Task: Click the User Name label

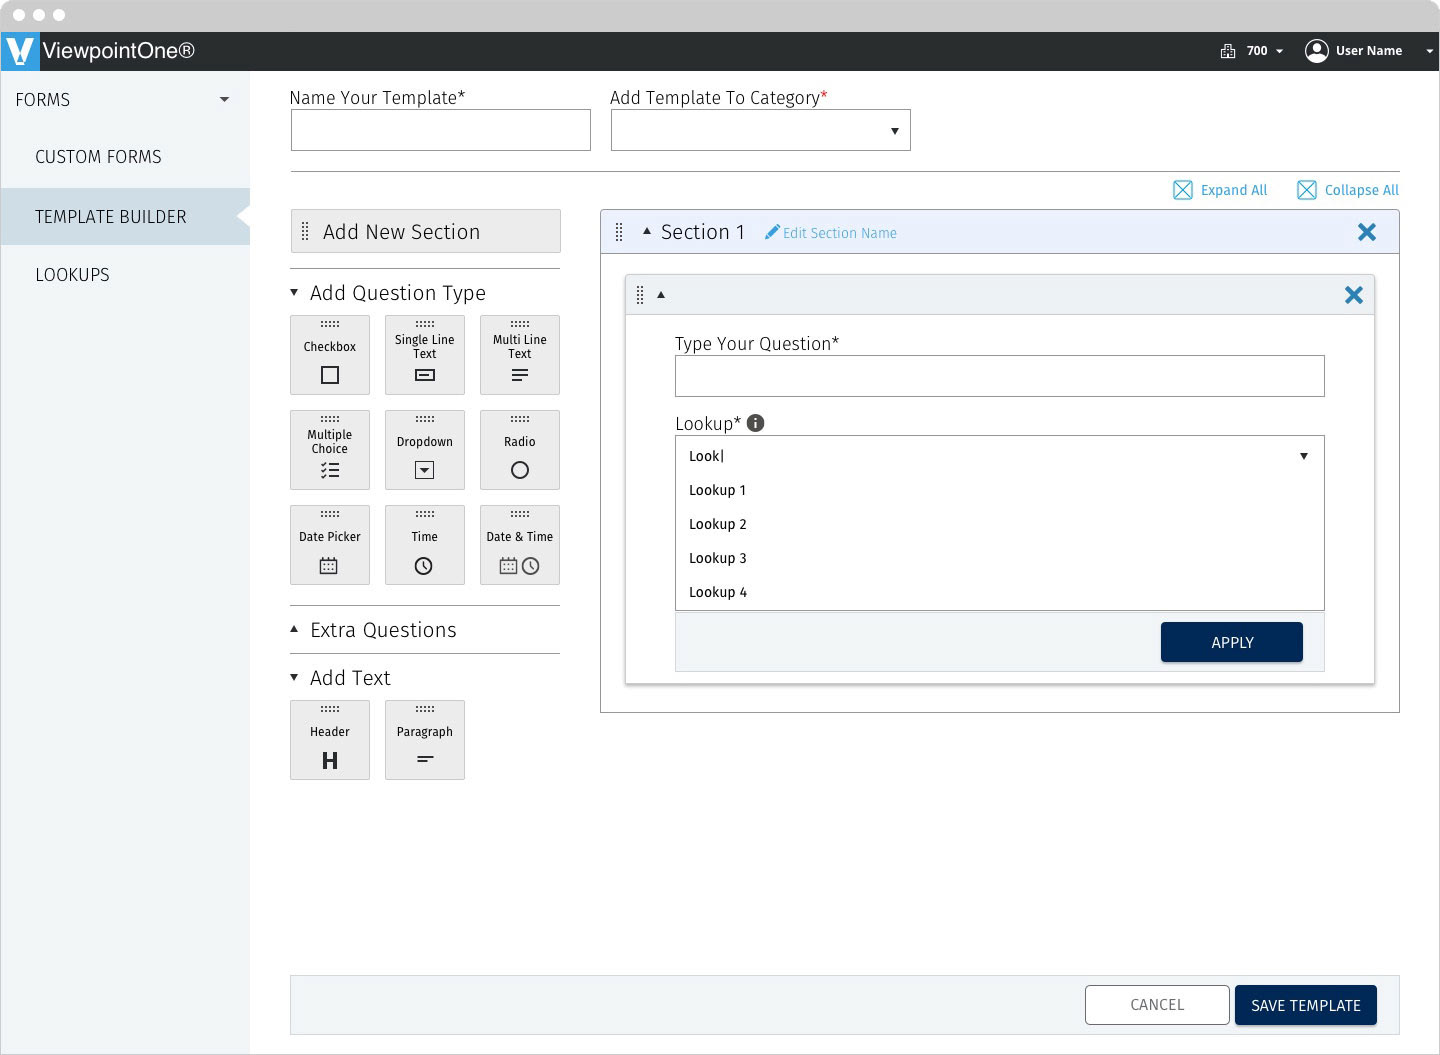Action: 1369,51
